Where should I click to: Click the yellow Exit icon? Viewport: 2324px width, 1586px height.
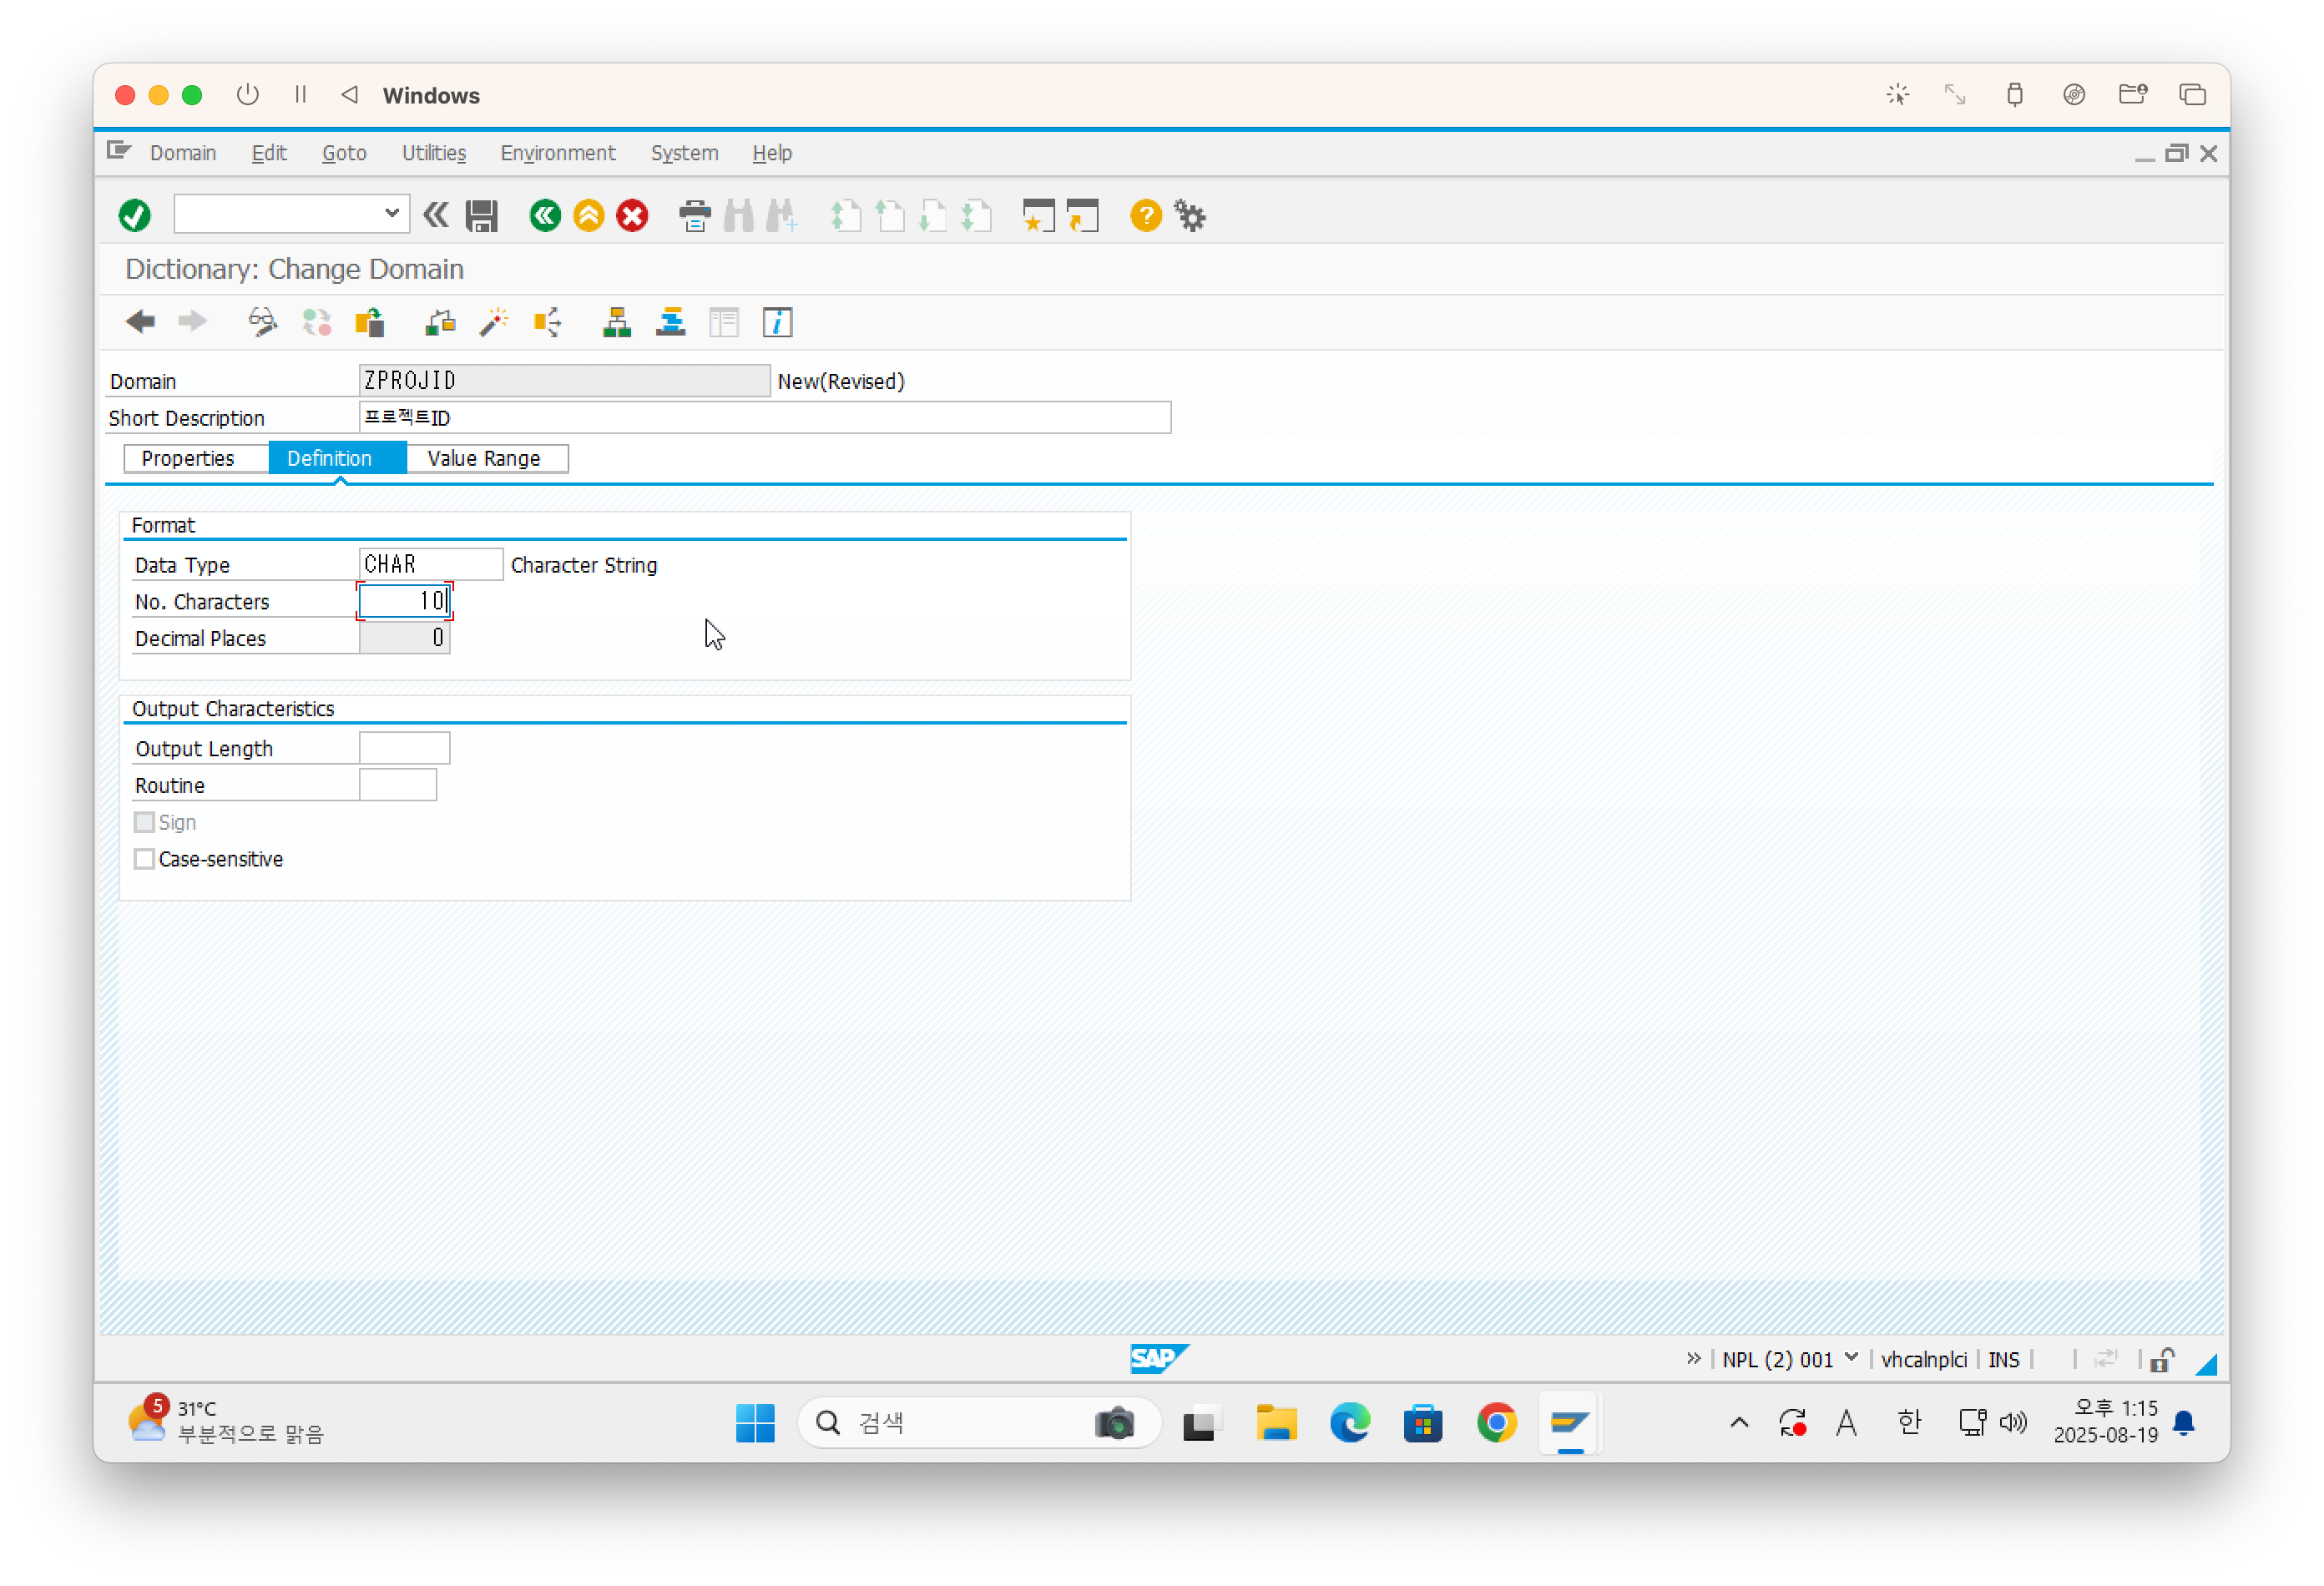[x=589, y=215]
